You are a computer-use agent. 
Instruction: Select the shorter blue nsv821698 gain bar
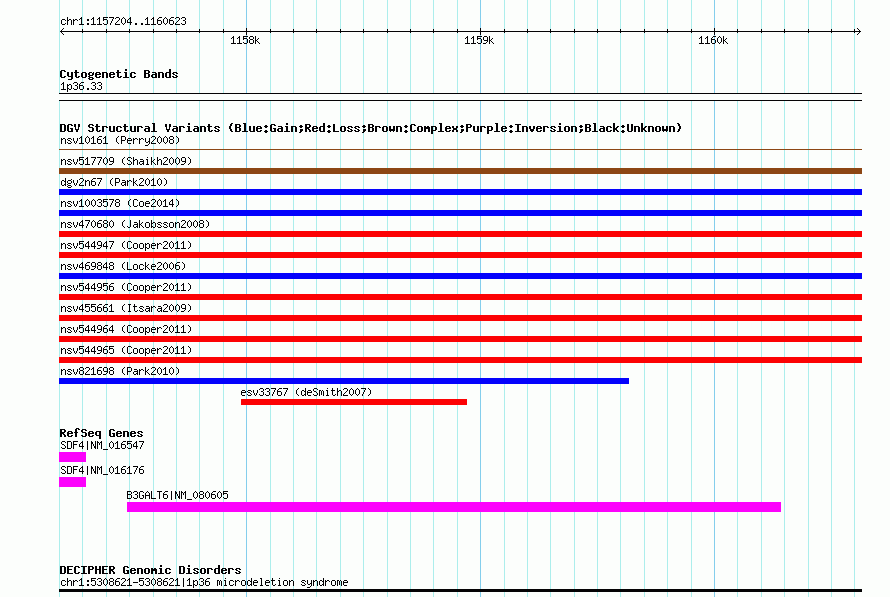344,381
